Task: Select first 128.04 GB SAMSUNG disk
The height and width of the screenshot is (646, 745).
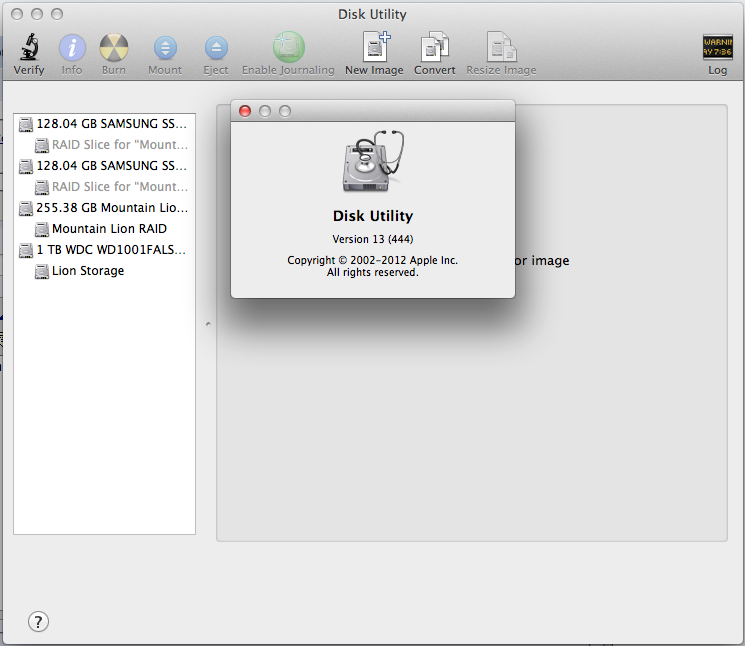Action: point(105,124)
